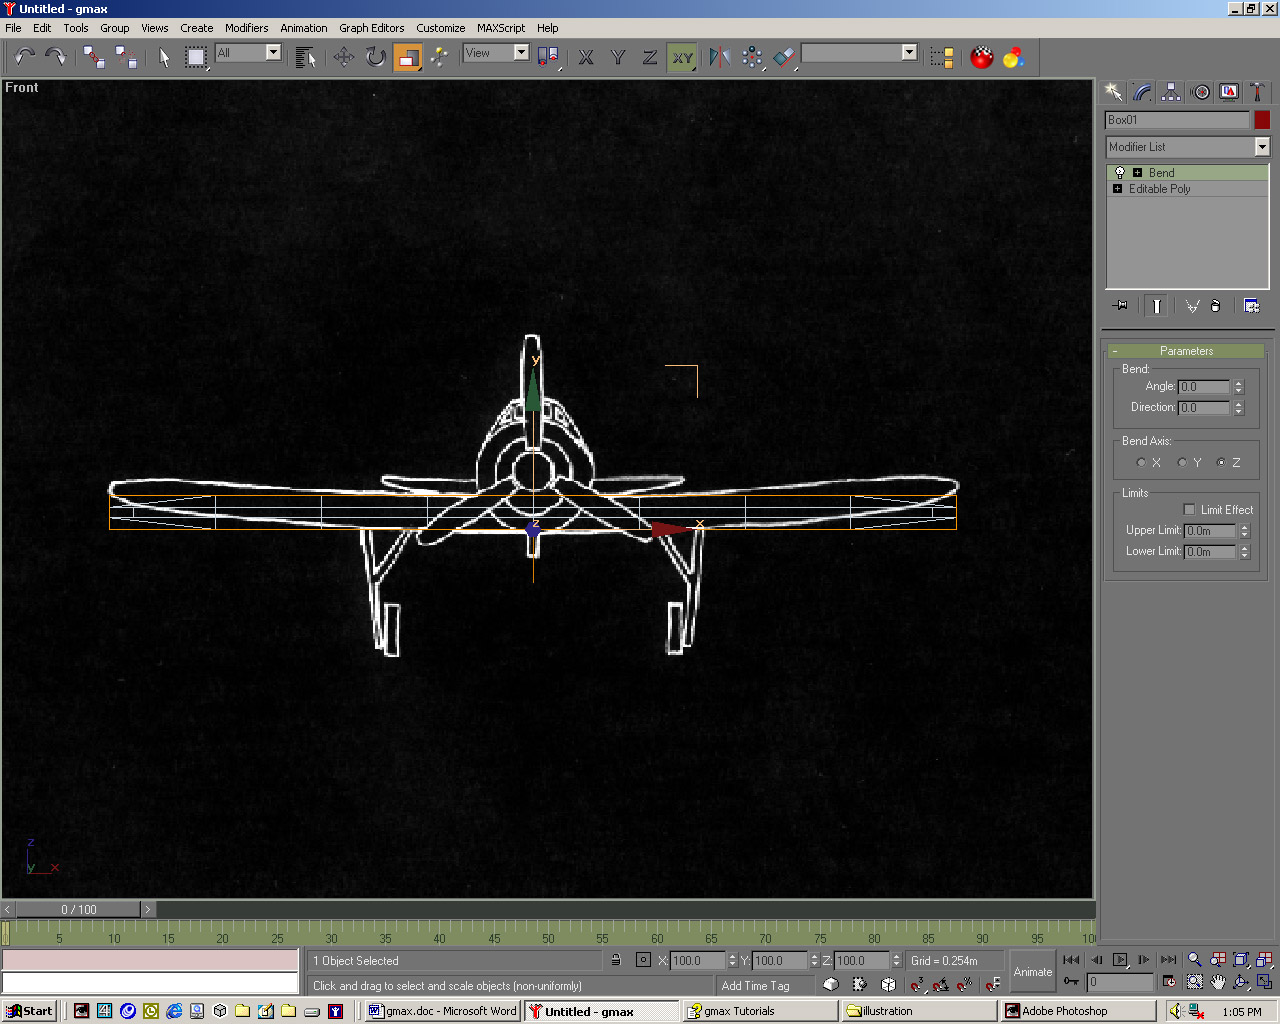Screen dimensions: 1280x1024
Task: Click the Pin Stack icon
Action: coord(1120,306)
